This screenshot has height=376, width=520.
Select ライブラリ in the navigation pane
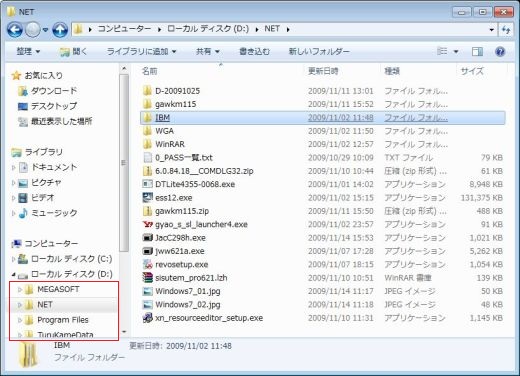click(43, 152)
